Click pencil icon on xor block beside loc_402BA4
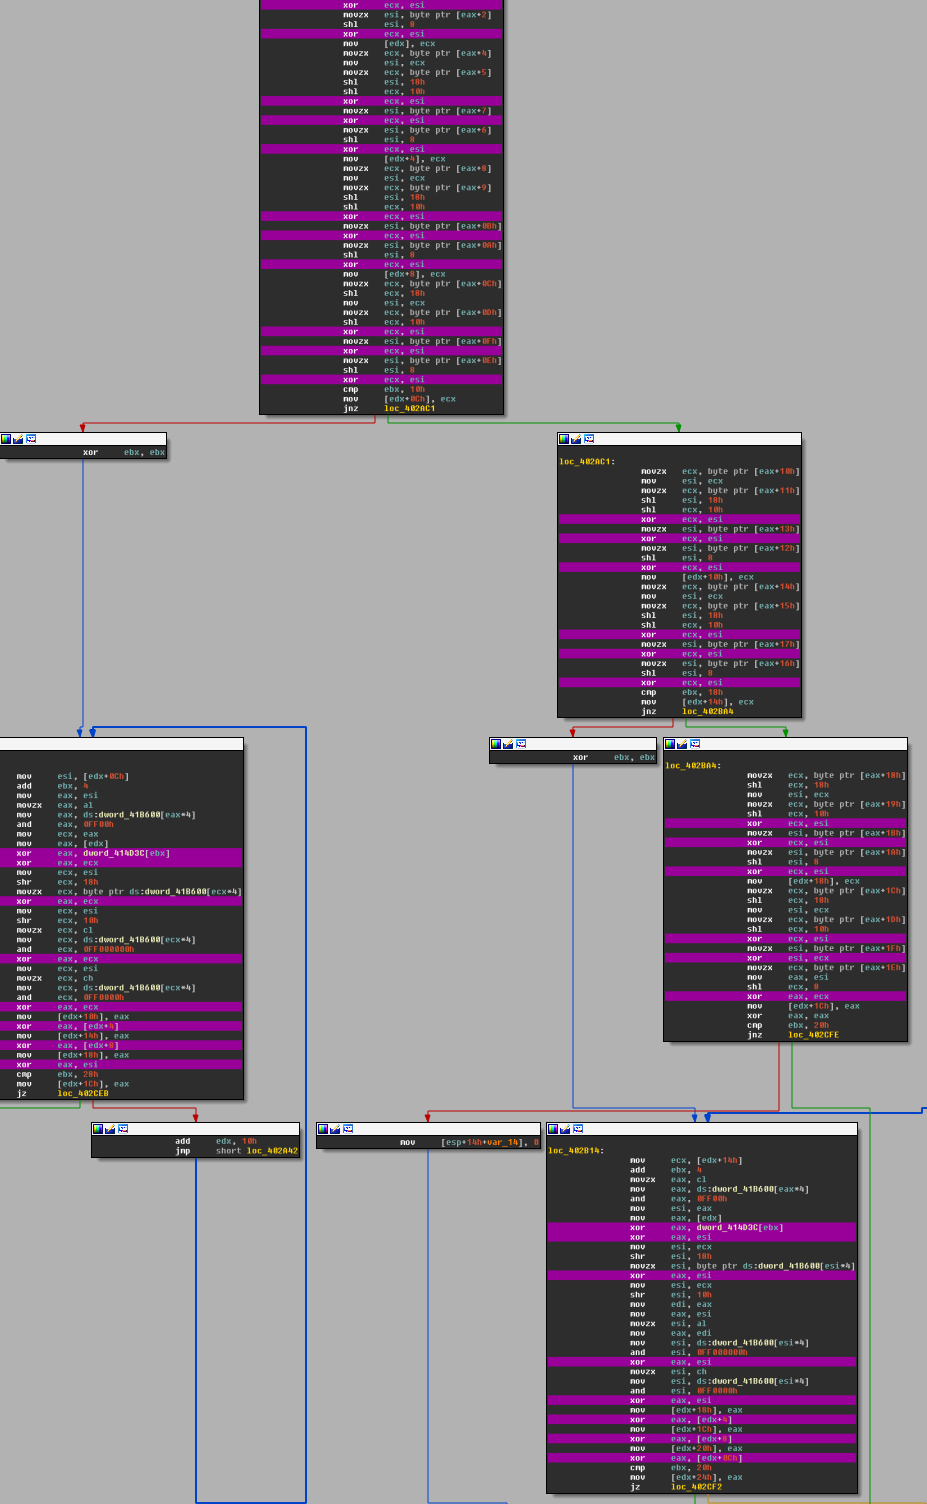 pos(508,744)
